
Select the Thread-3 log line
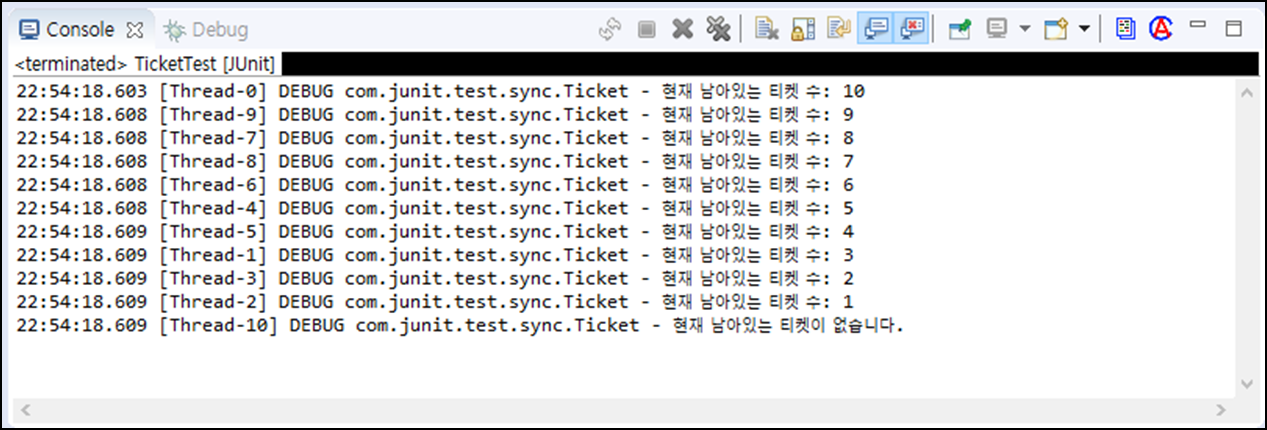pos(435,278)
